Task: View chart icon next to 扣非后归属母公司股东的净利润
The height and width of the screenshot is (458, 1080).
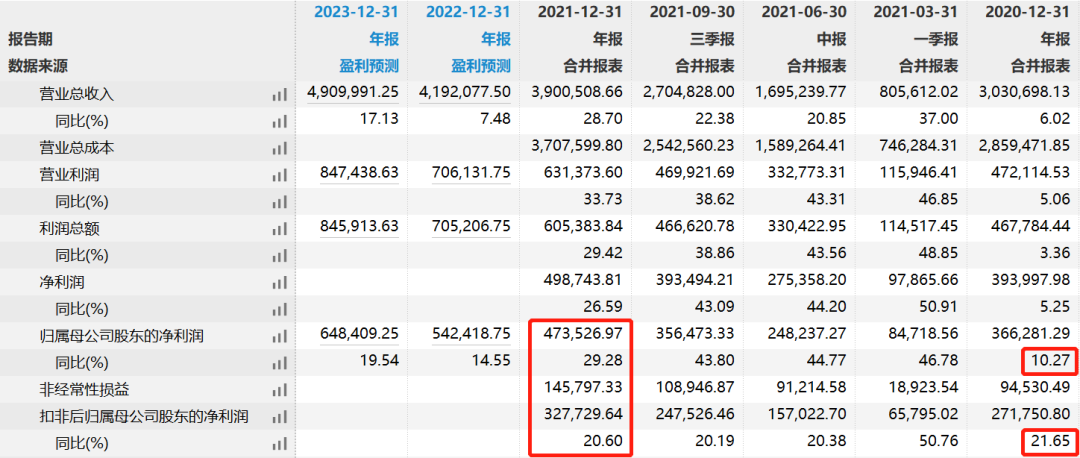Action: pyautogui.click(x=279, y=415)
